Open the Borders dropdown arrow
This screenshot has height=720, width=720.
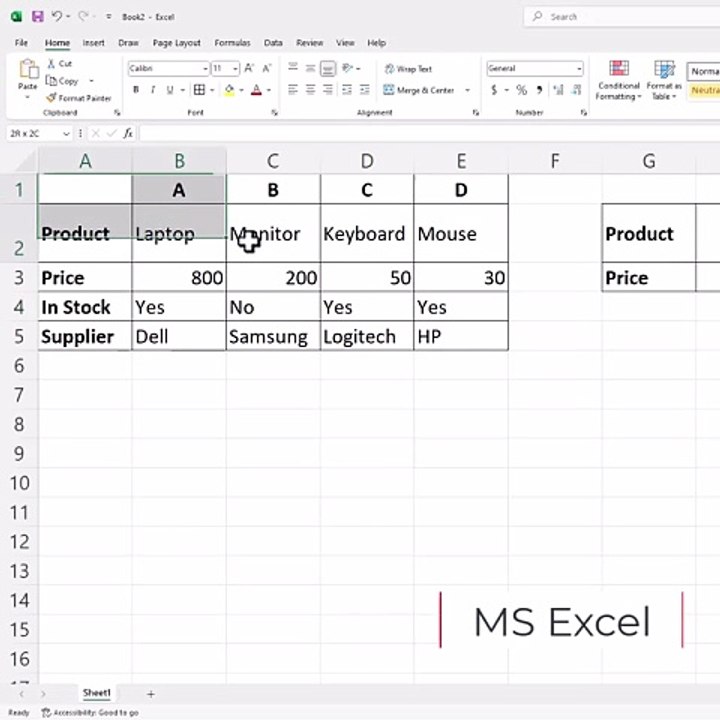pos(212,90)
